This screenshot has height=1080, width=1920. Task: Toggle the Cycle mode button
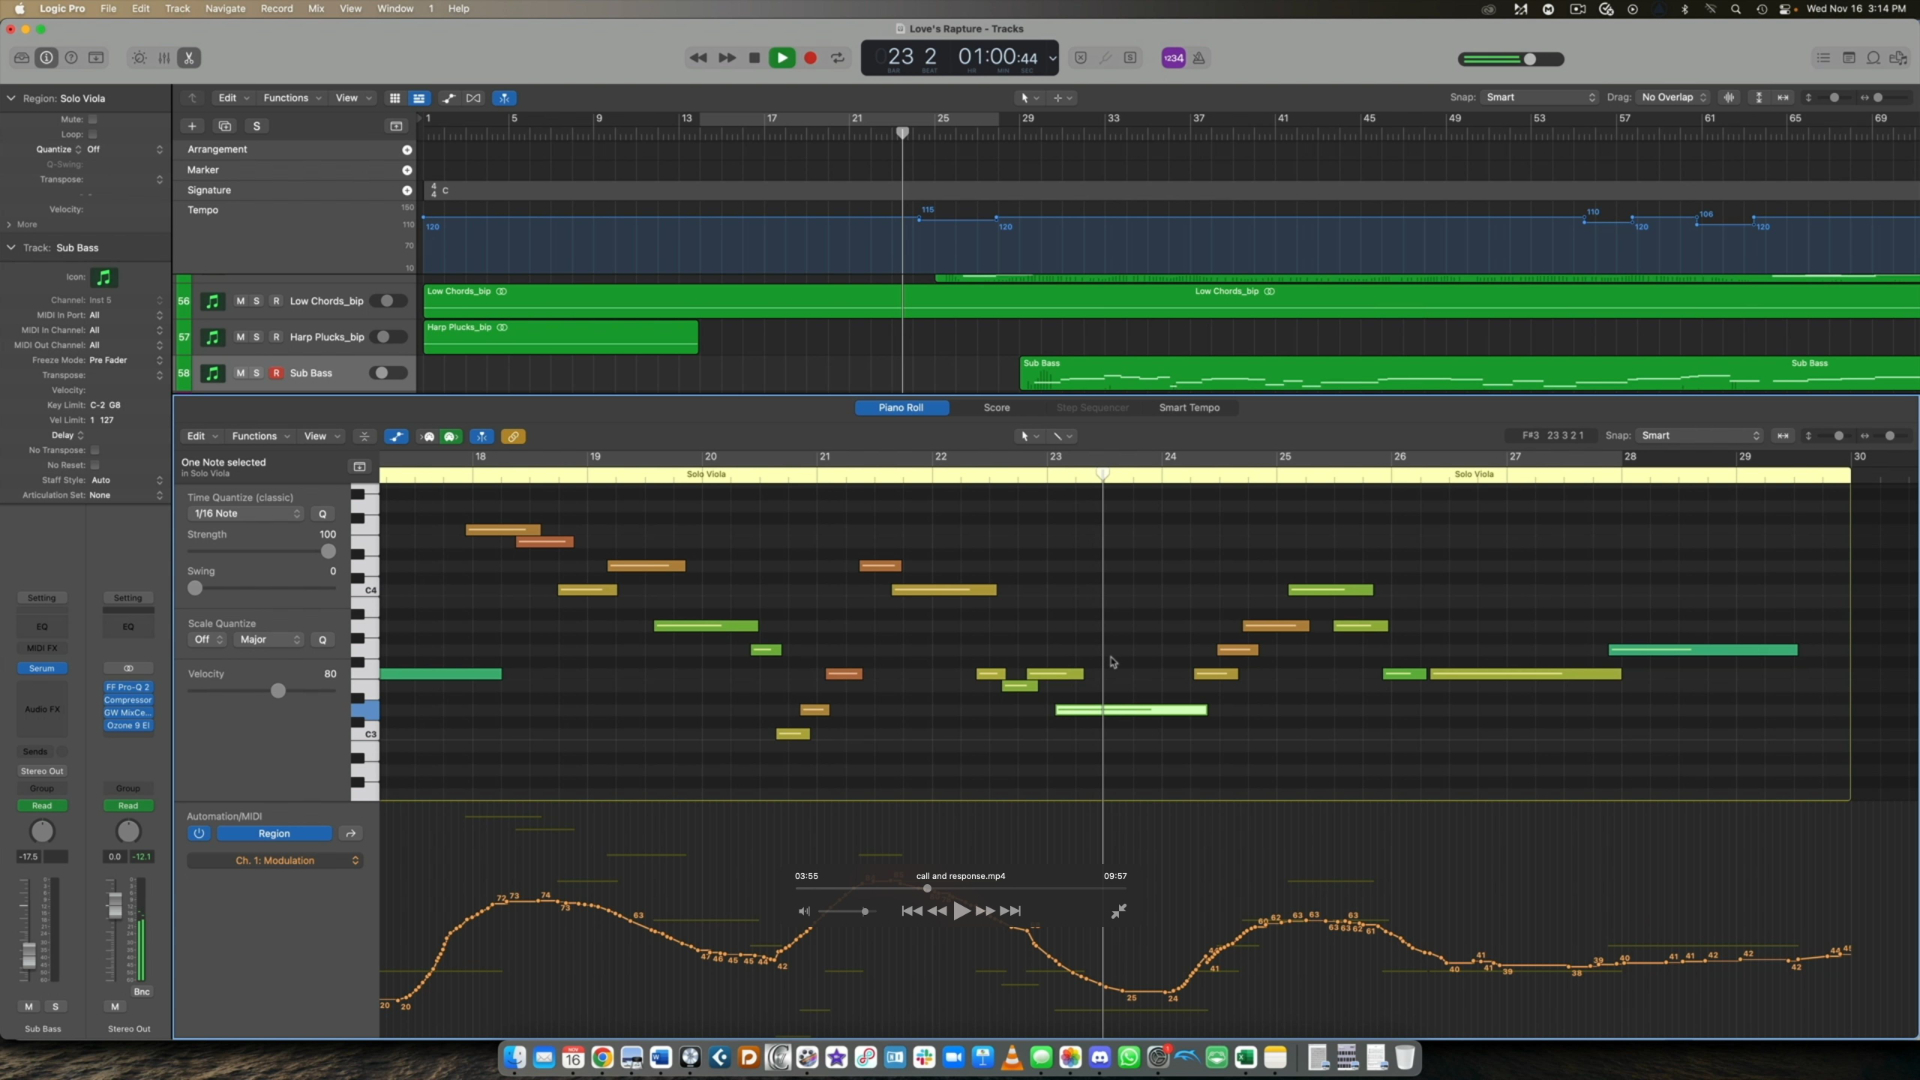pos(838,58)
